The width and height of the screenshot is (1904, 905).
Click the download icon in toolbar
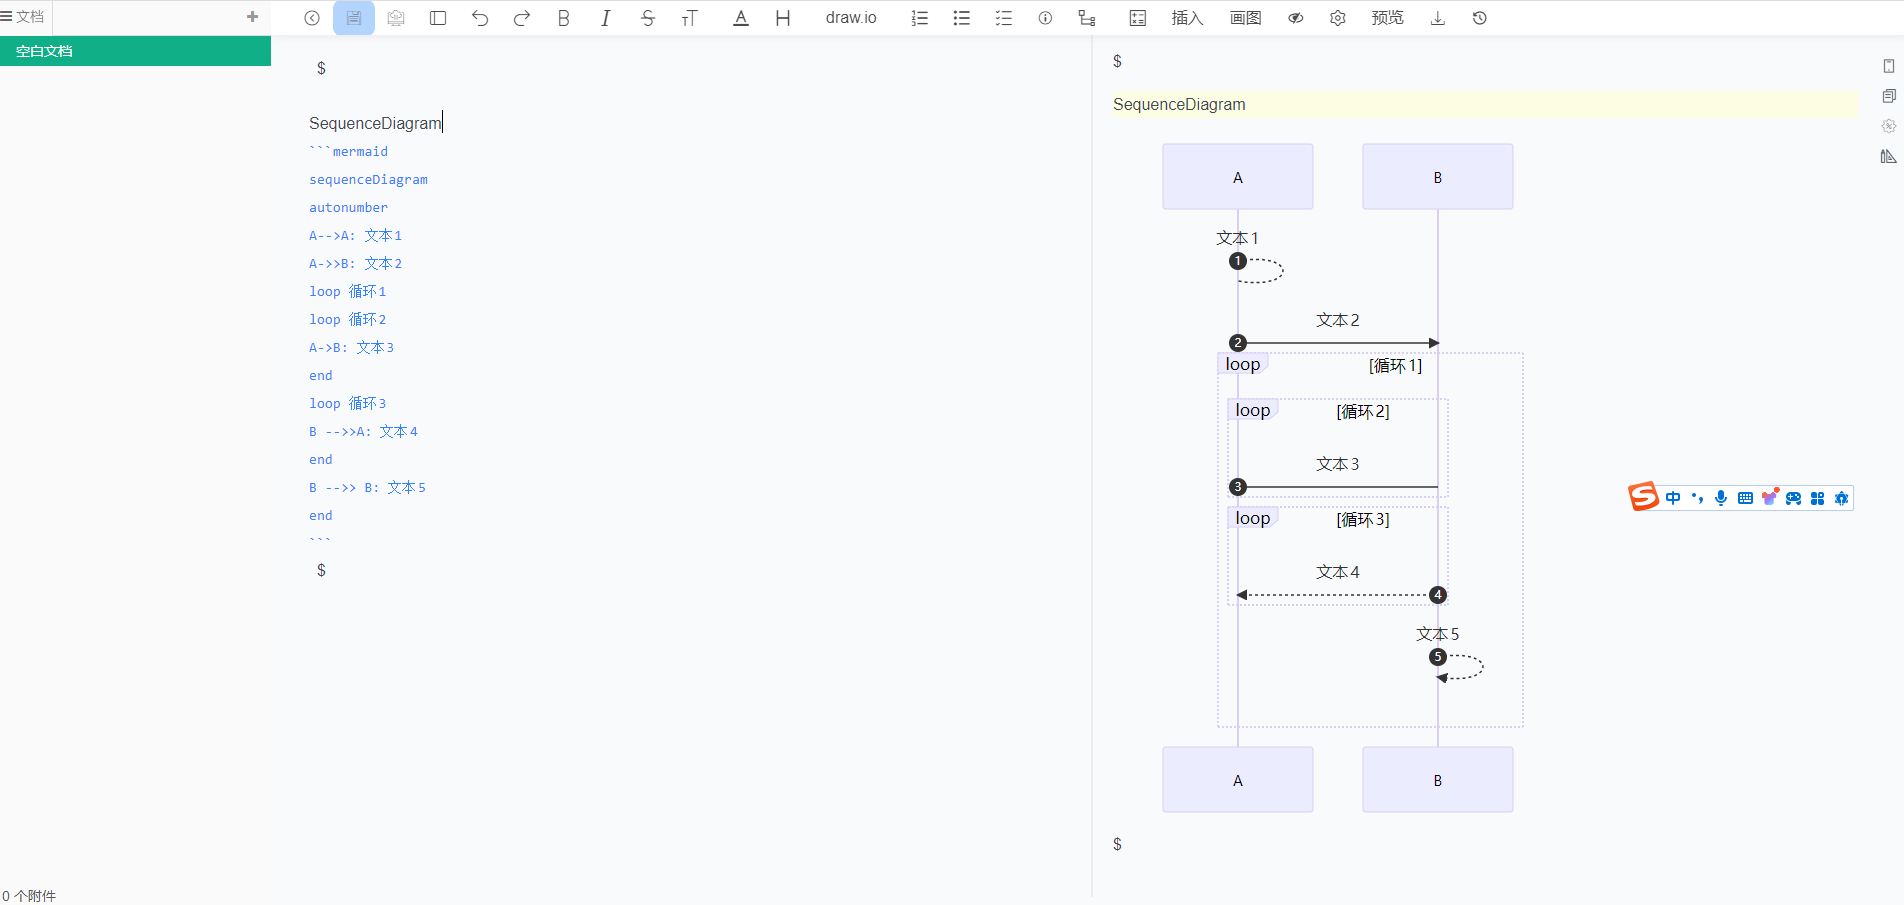1438,18
